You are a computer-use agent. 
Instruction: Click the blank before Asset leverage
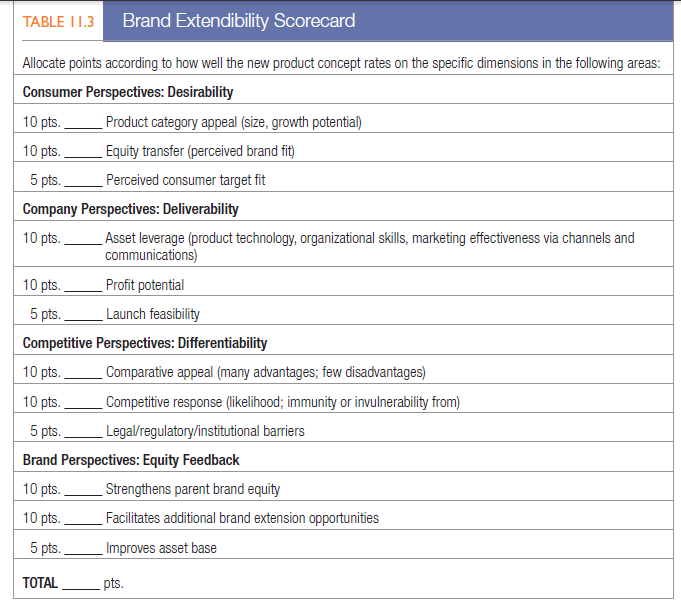(x=83, y=239)
